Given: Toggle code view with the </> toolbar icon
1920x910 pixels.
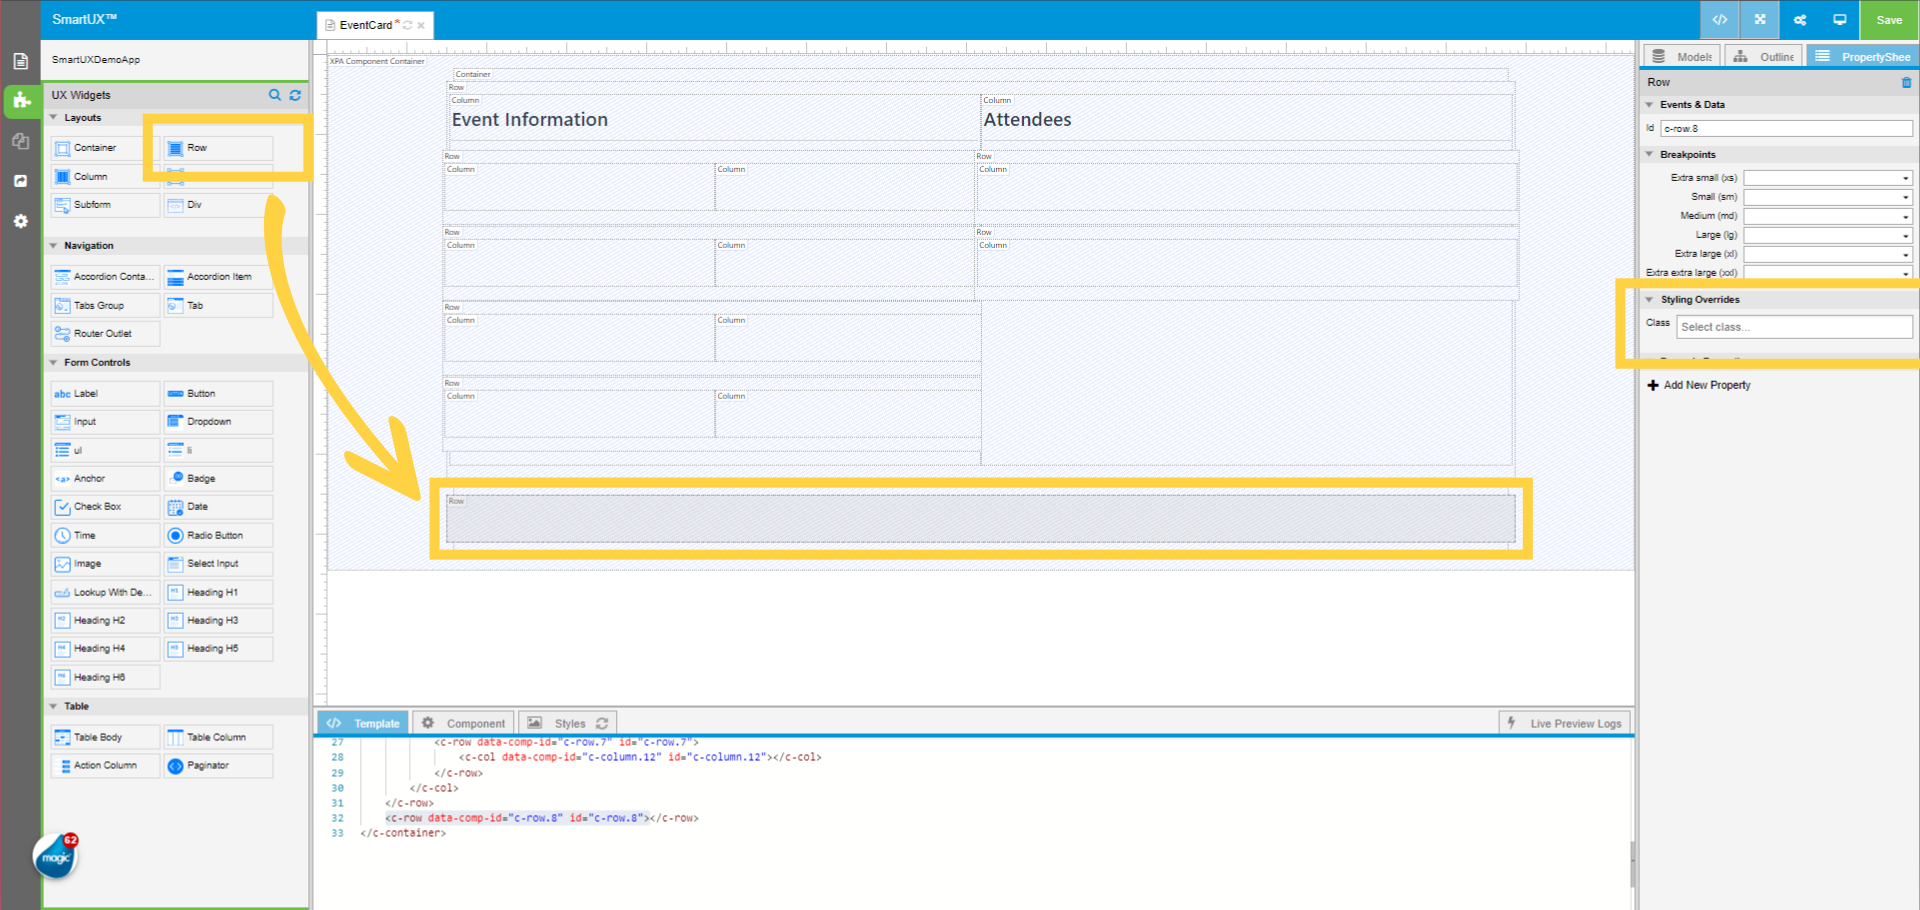Looking at the screenshot, I should 1719,20.
